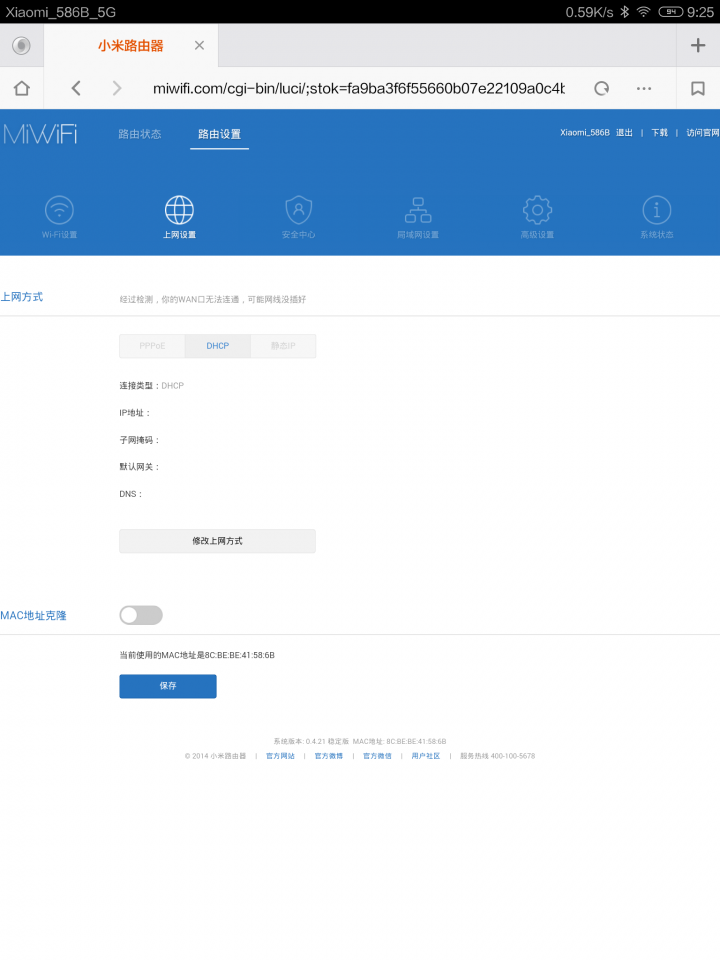
Task: Tap the URL address bar
Action: click(359, 88)
